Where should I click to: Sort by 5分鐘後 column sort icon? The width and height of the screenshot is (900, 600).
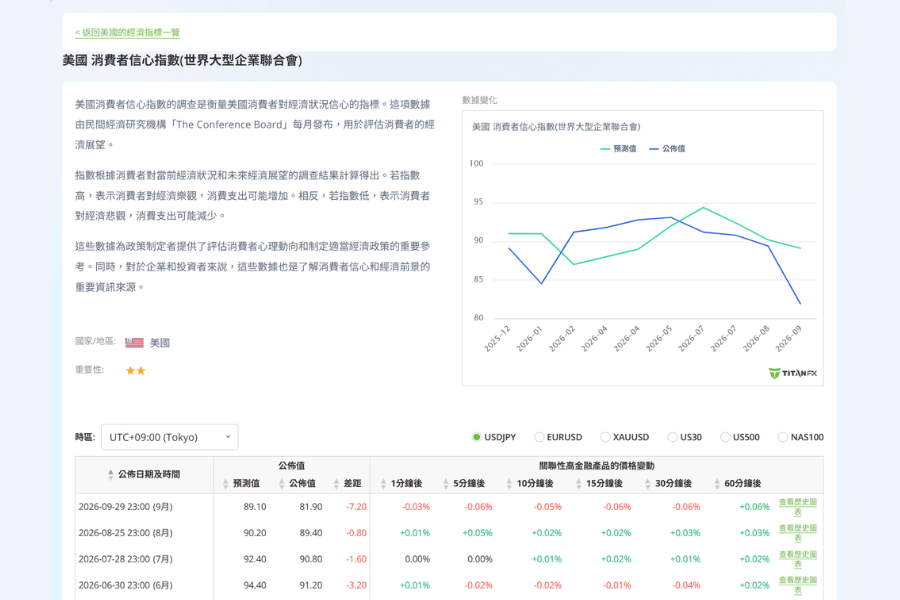445,484
